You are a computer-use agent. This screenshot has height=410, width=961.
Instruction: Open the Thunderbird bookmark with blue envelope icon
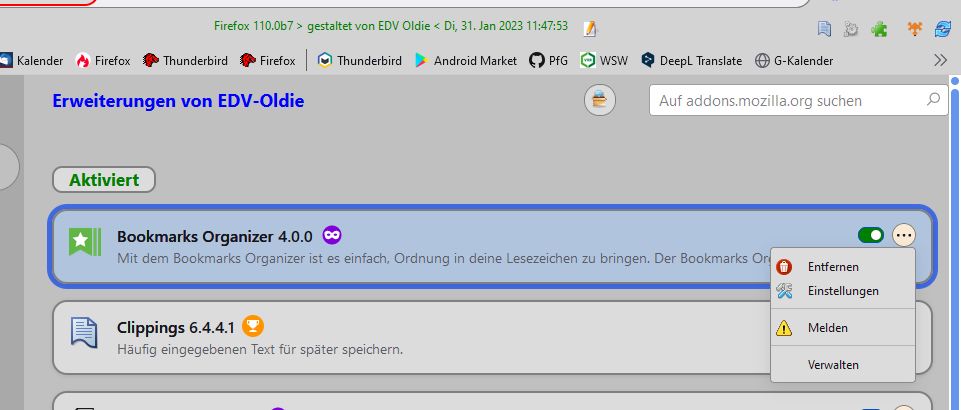point(360,61)
